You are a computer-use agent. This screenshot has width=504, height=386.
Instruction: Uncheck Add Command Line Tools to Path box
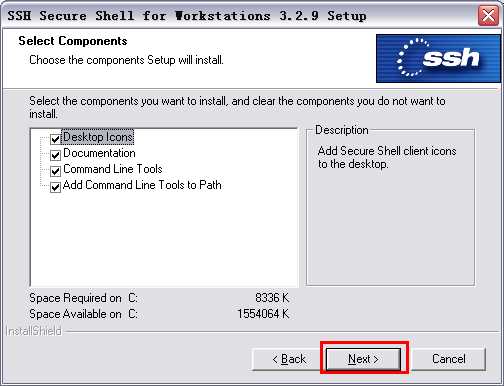55,187
